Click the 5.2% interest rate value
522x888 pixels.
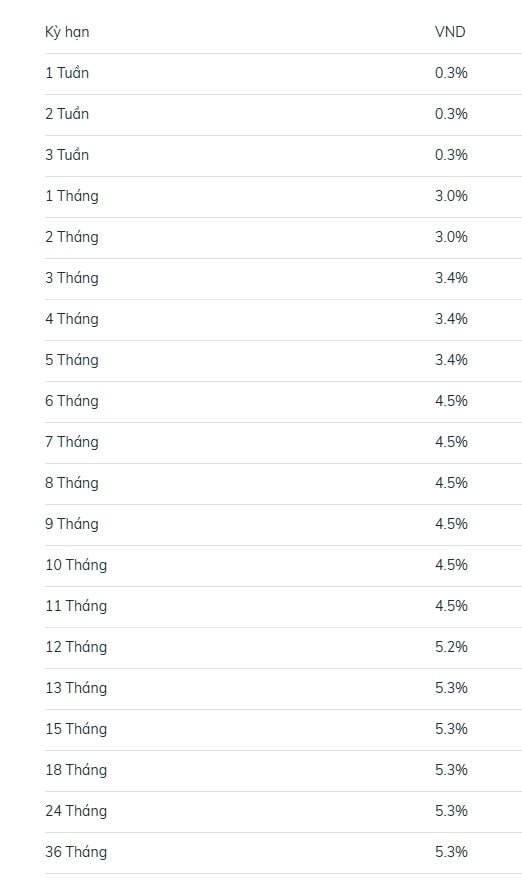pyautogui.click(x=451, y=647)
